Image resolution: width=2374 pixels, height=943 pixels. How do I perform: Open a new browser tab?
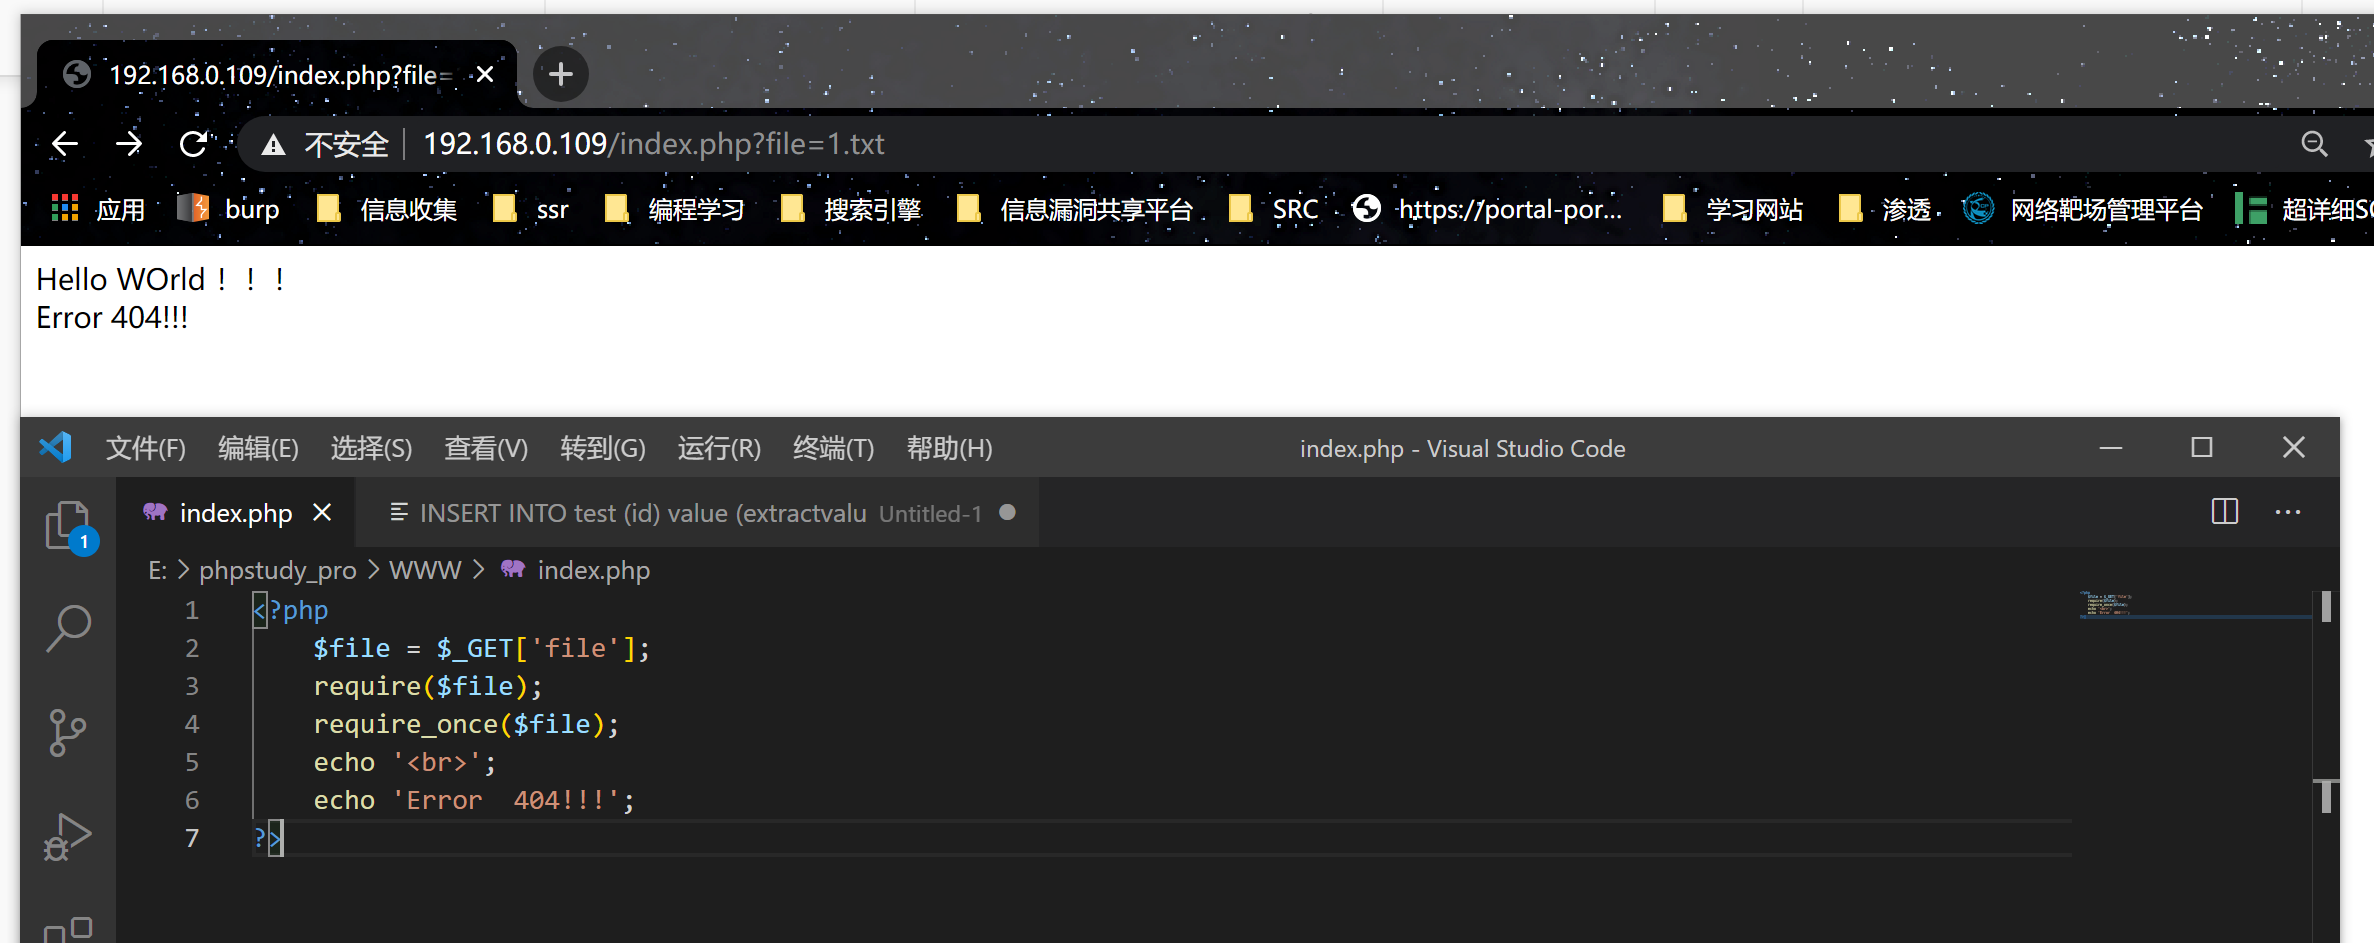click(x=560, y=74)
